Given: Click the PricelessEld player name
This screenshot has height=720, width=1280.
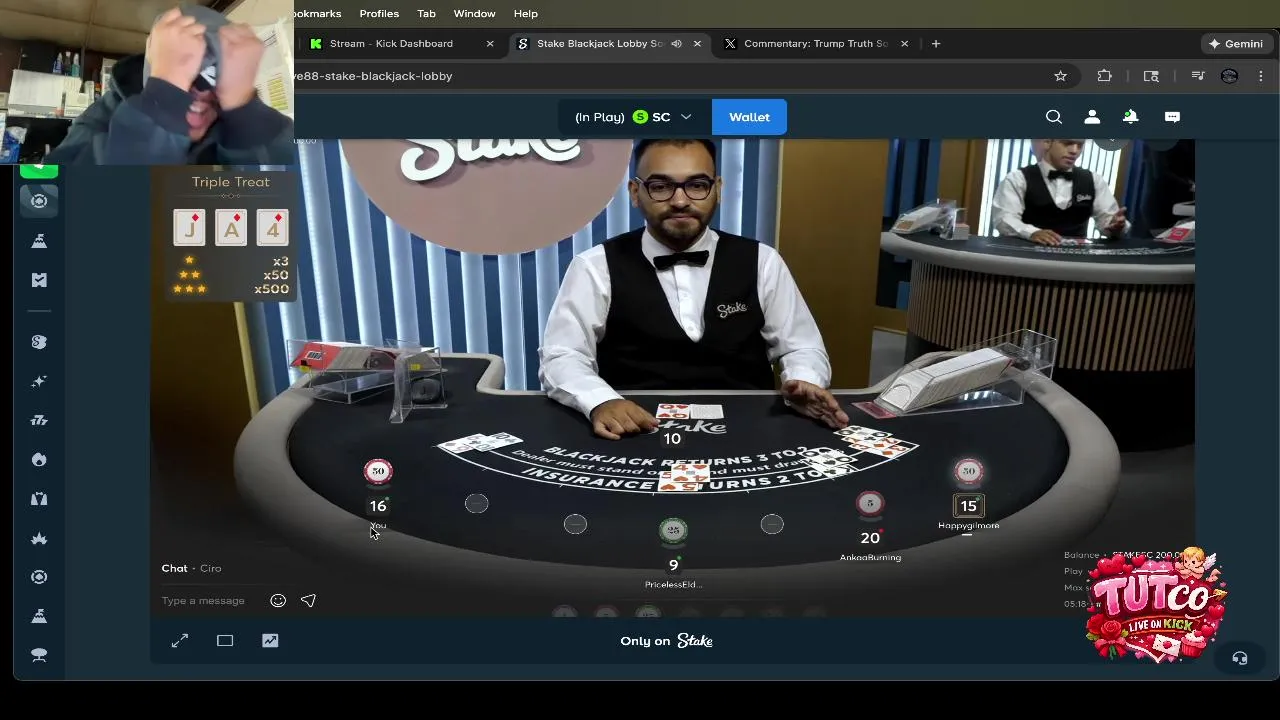Looking at the screenshot, I should tap(673, 585).
